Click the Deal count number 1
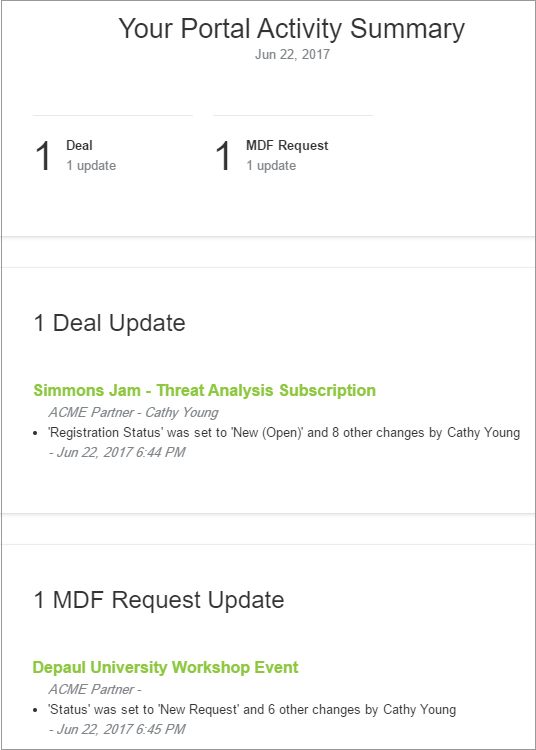536x750 pixels. coord(43,156)
